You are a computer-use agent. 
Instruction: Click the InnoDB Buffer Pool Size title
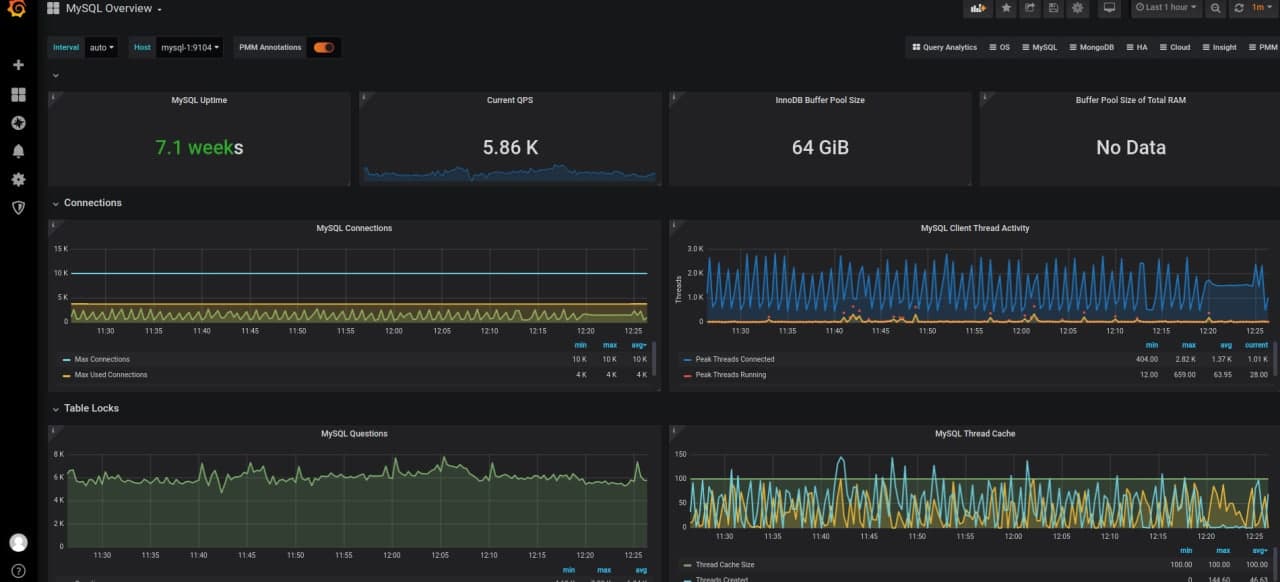click(820, 100)
